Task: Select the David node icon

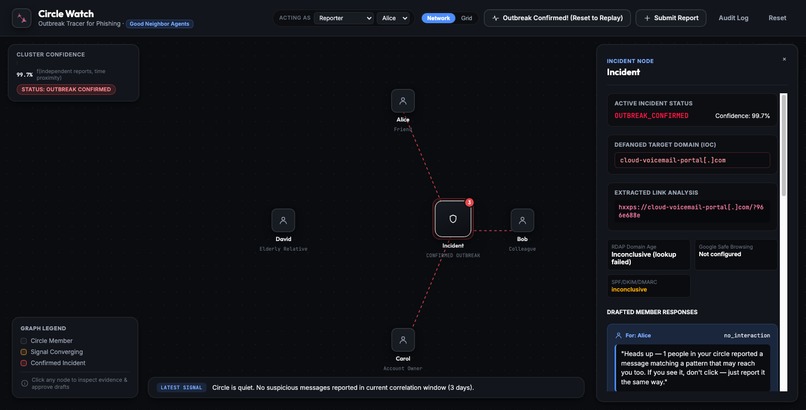Action: click(283, 220)
